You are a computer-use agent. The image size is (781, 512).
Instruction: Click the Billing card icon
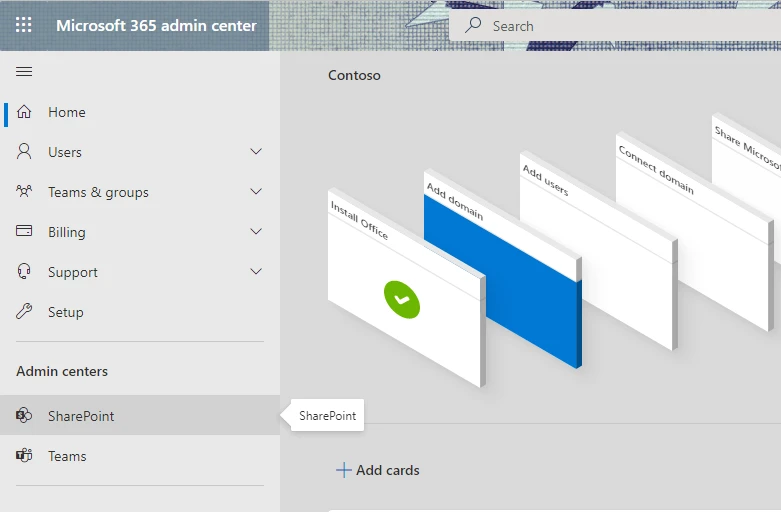(x=24, y=231)
